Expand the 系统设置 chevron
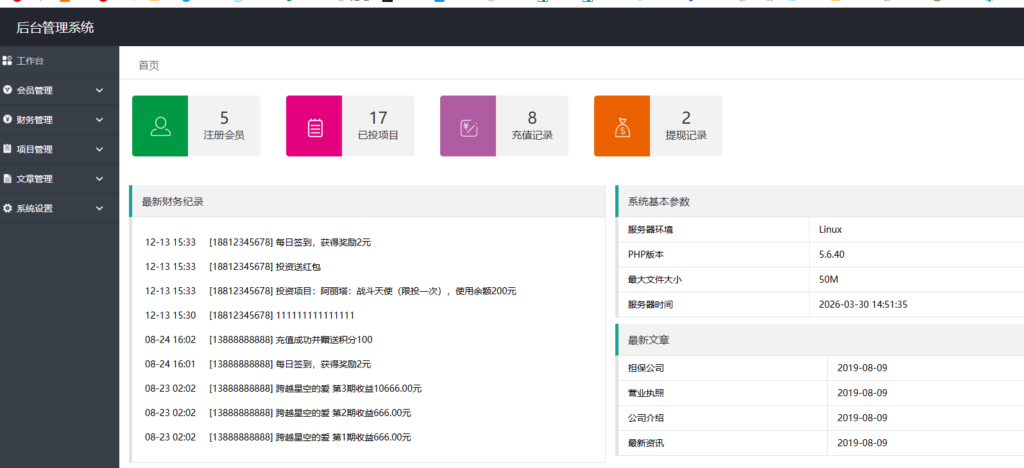The height and width of the screenshot is (468, 1024). tap(99, 208)
